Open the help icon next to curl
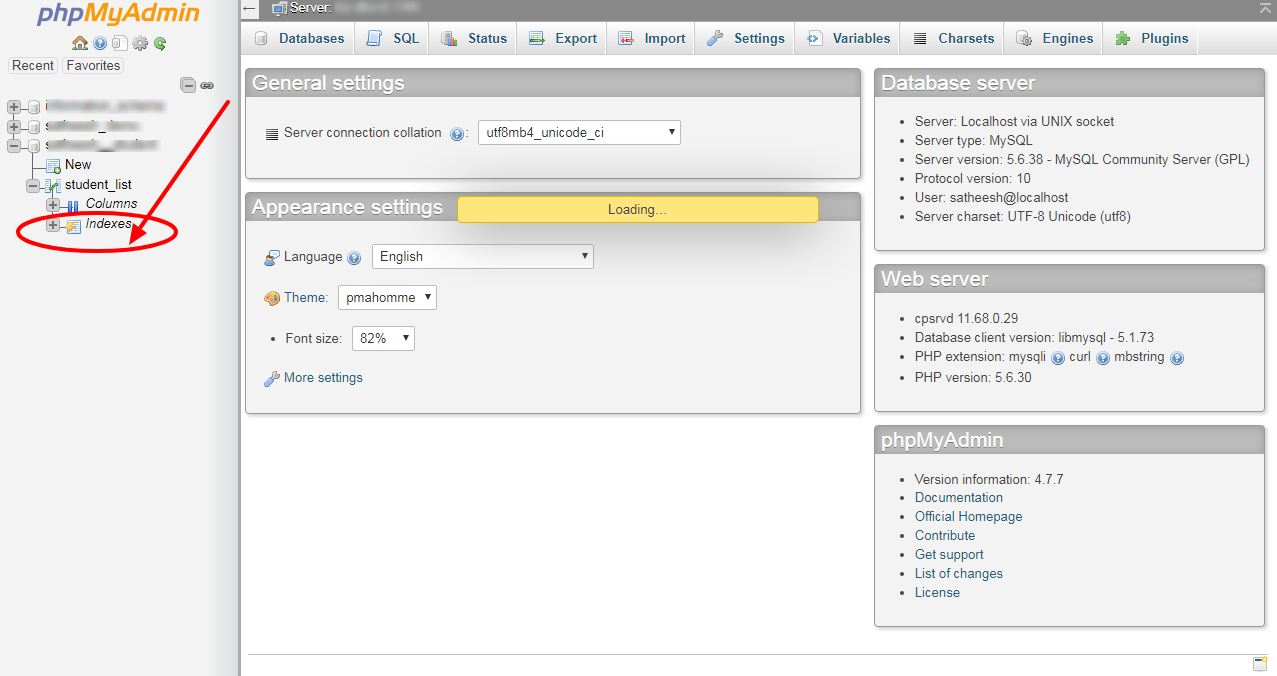This screenshot has width=1277, height=676. [x=1103, y=357]
